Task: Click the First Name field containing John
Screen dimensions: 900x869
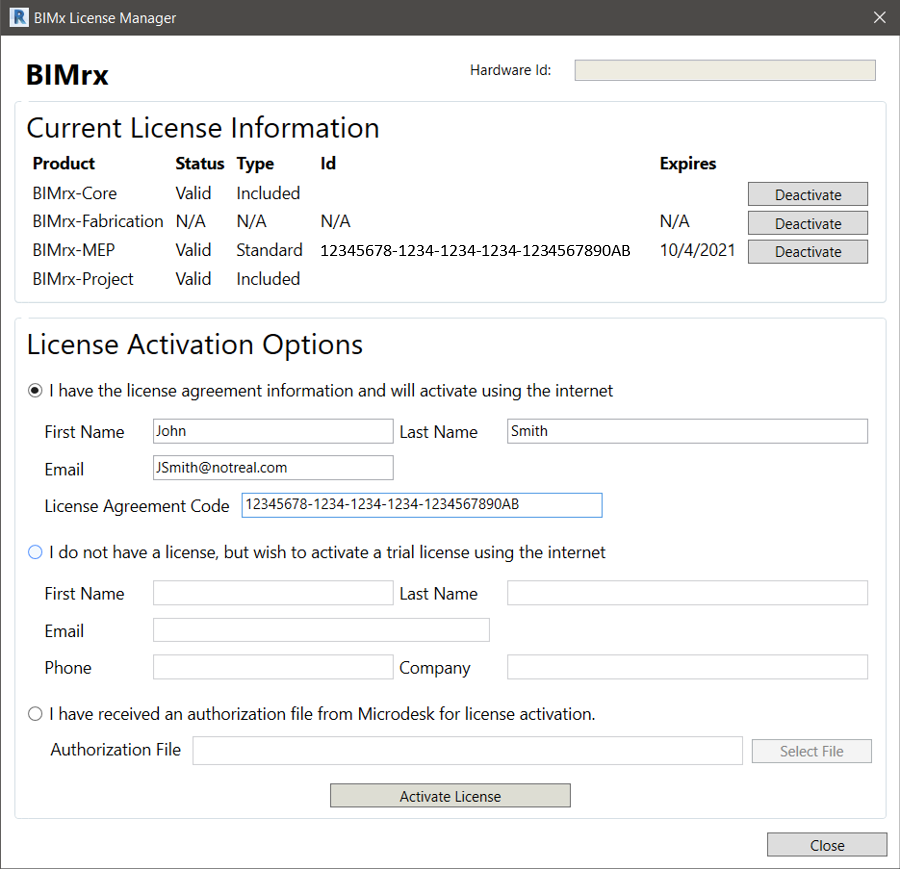Action: (273, 431)
